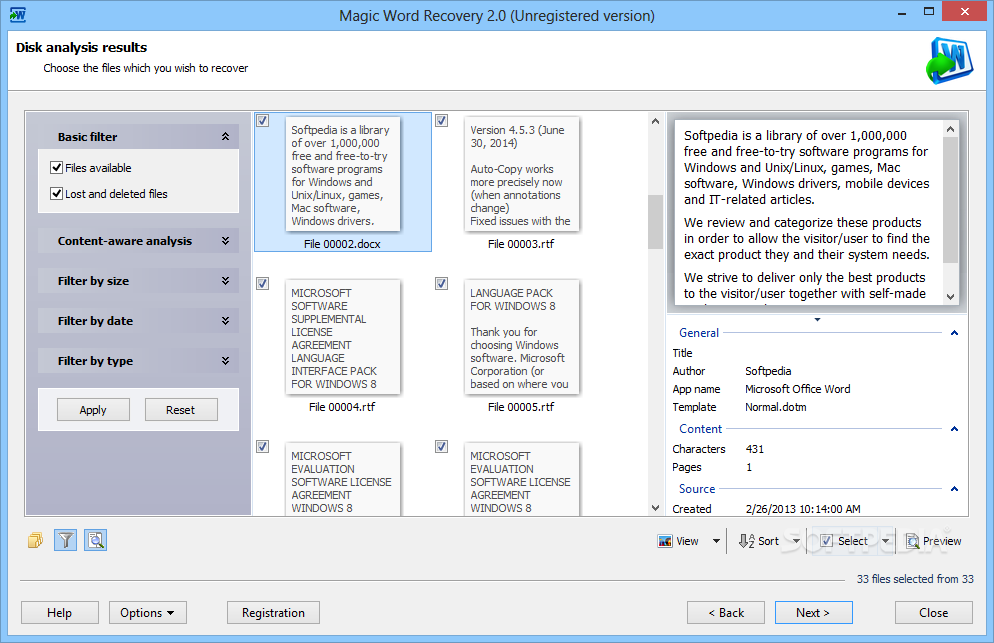Click the folder icon in the bottom-left toolbar

pyautogui.click(x=36, y=540)
